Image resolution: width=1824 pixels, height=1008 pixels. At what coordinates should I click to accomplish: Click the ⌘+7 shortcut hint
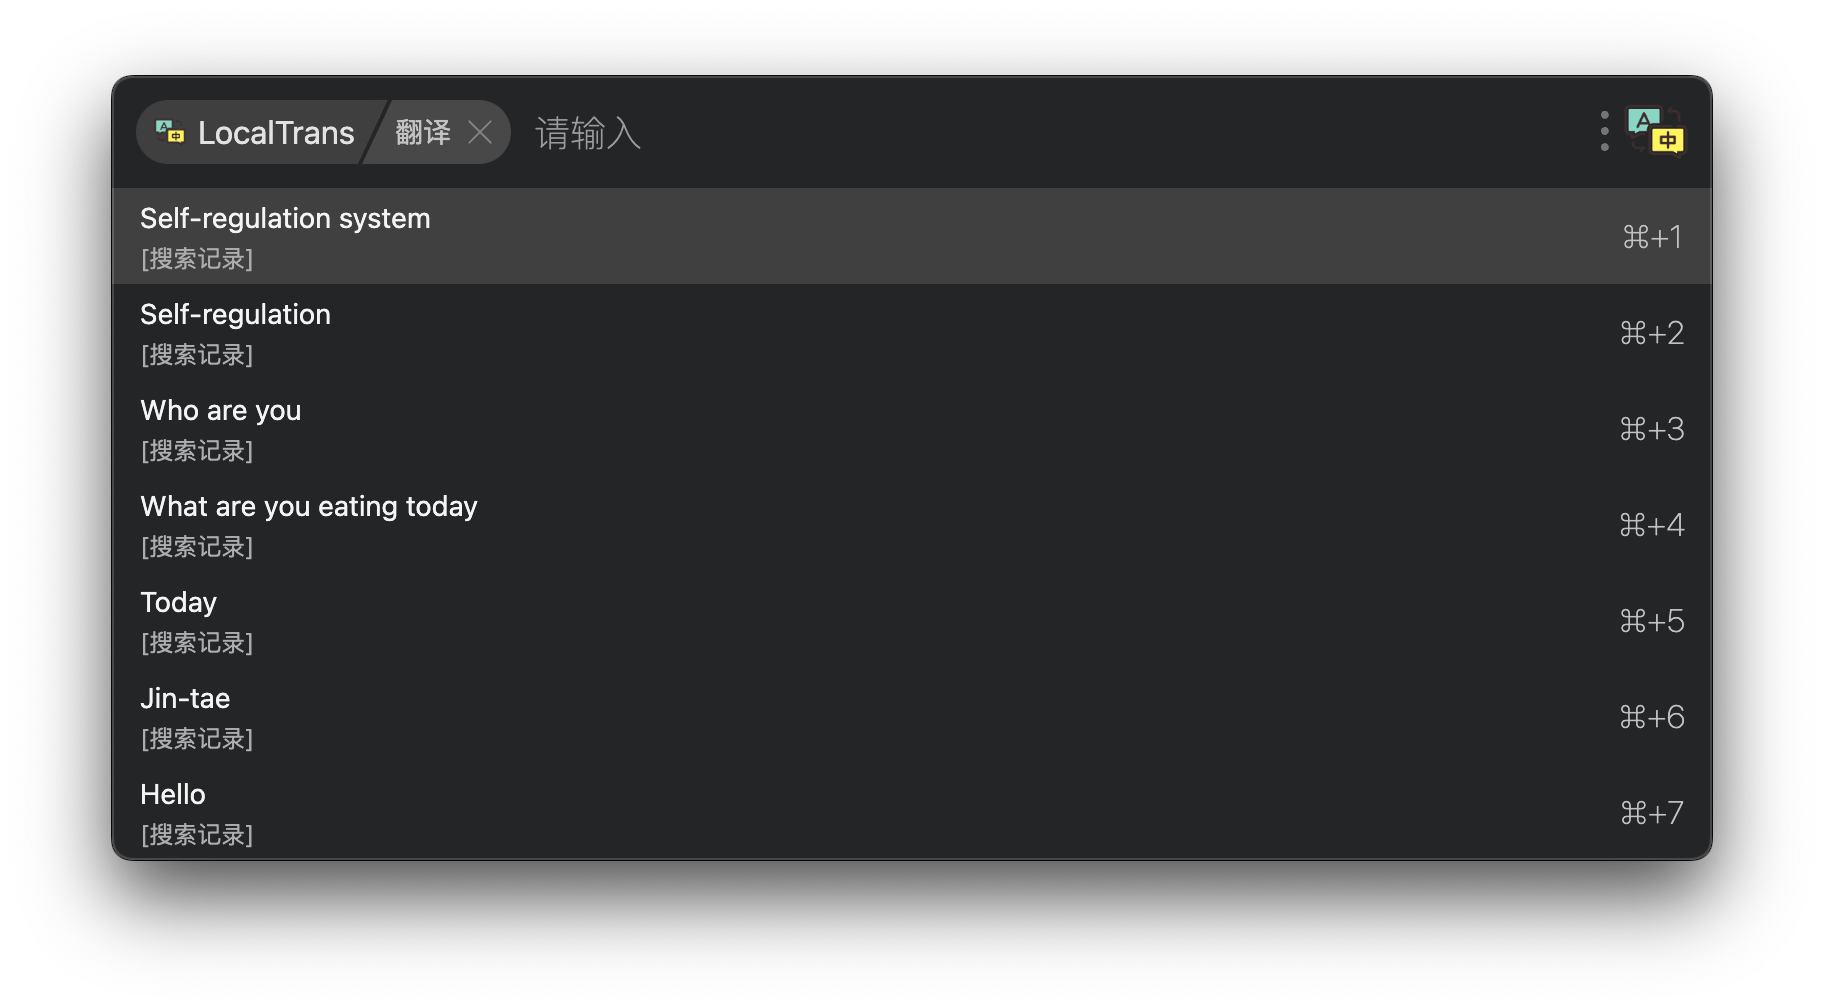click(1652, 813)
